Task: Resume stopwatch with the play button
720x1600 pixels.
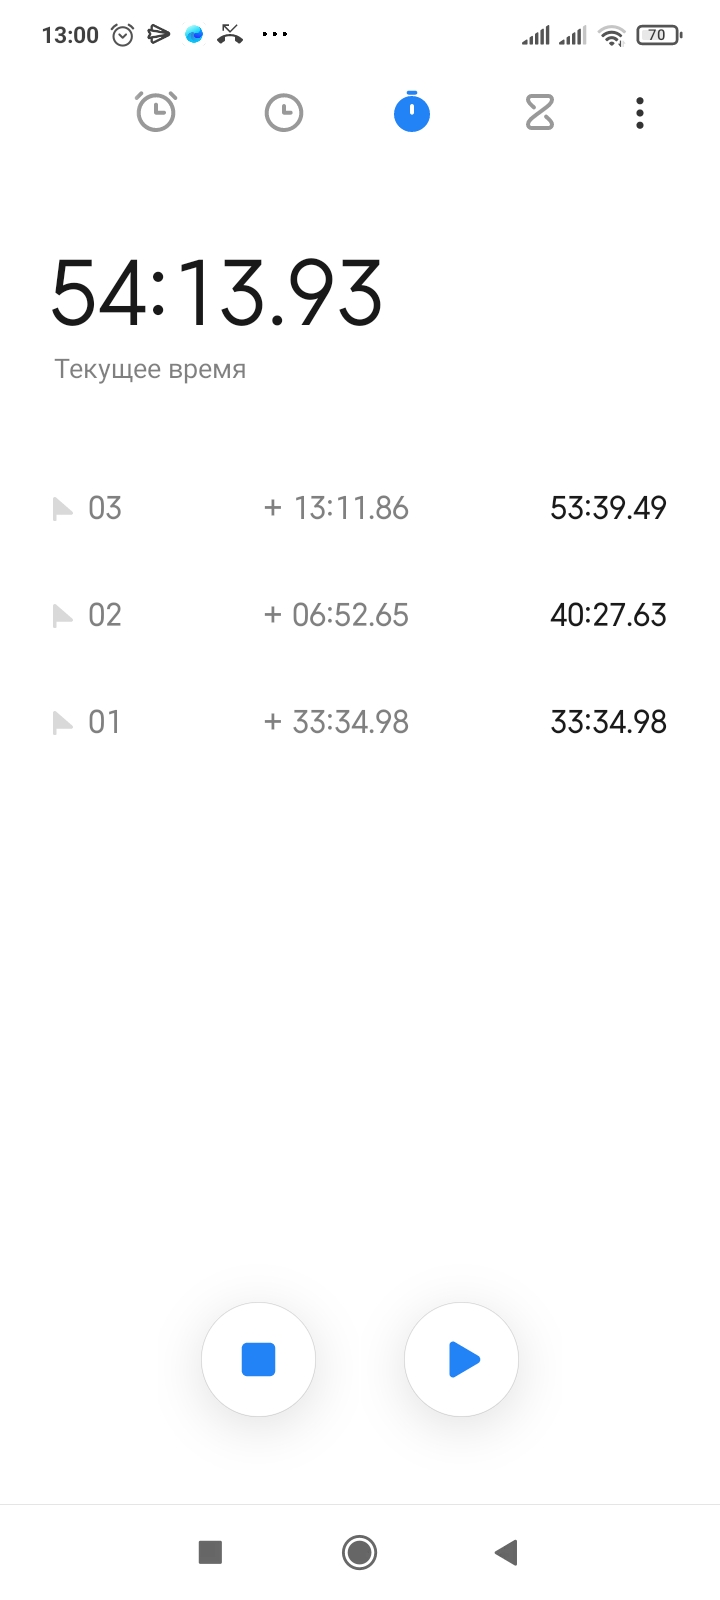Action: (x=462, y=1360)
